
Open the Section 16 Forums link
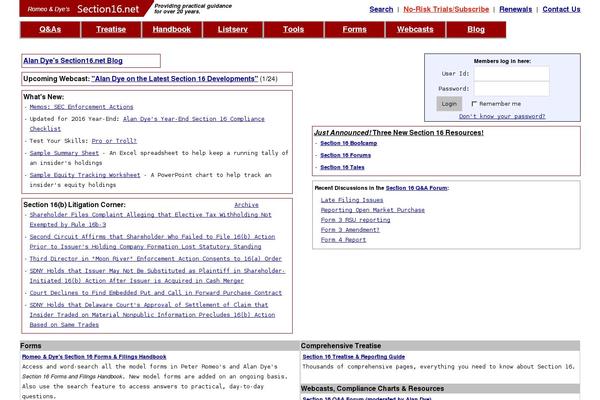[346, 155]
